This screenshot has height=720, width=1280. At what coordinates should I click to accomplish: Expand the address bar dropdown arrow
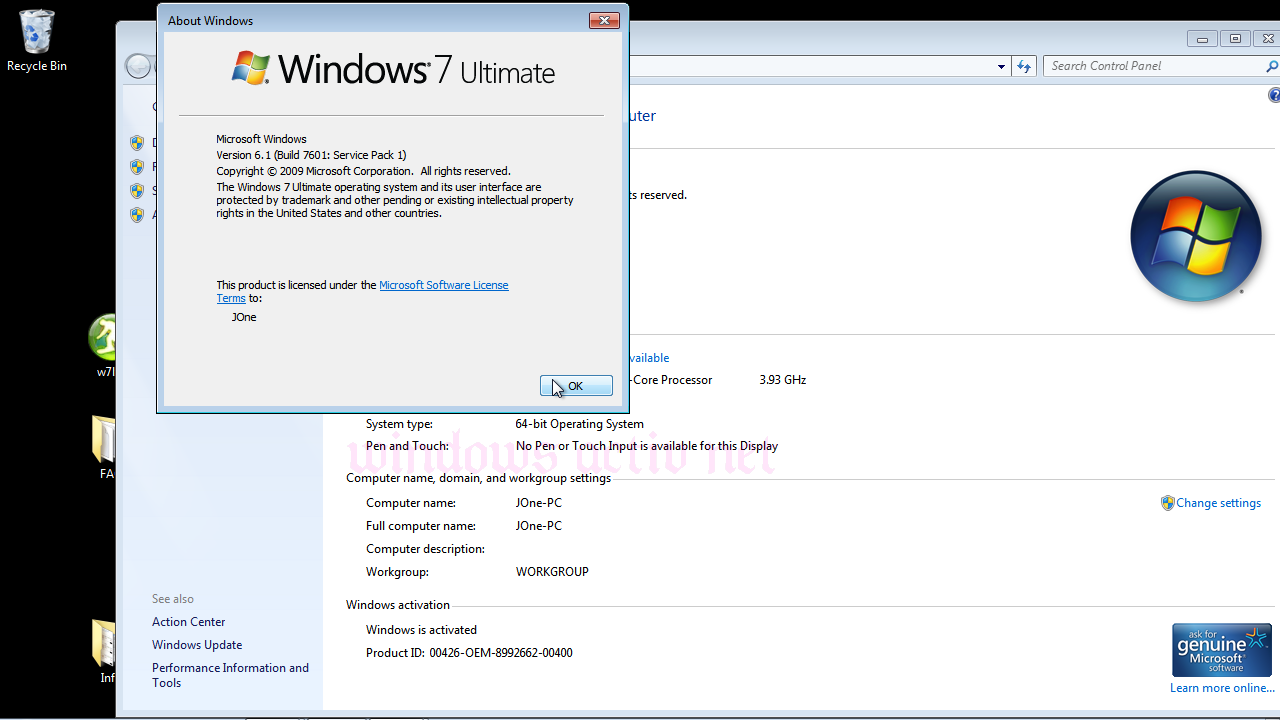point(1001,67)
